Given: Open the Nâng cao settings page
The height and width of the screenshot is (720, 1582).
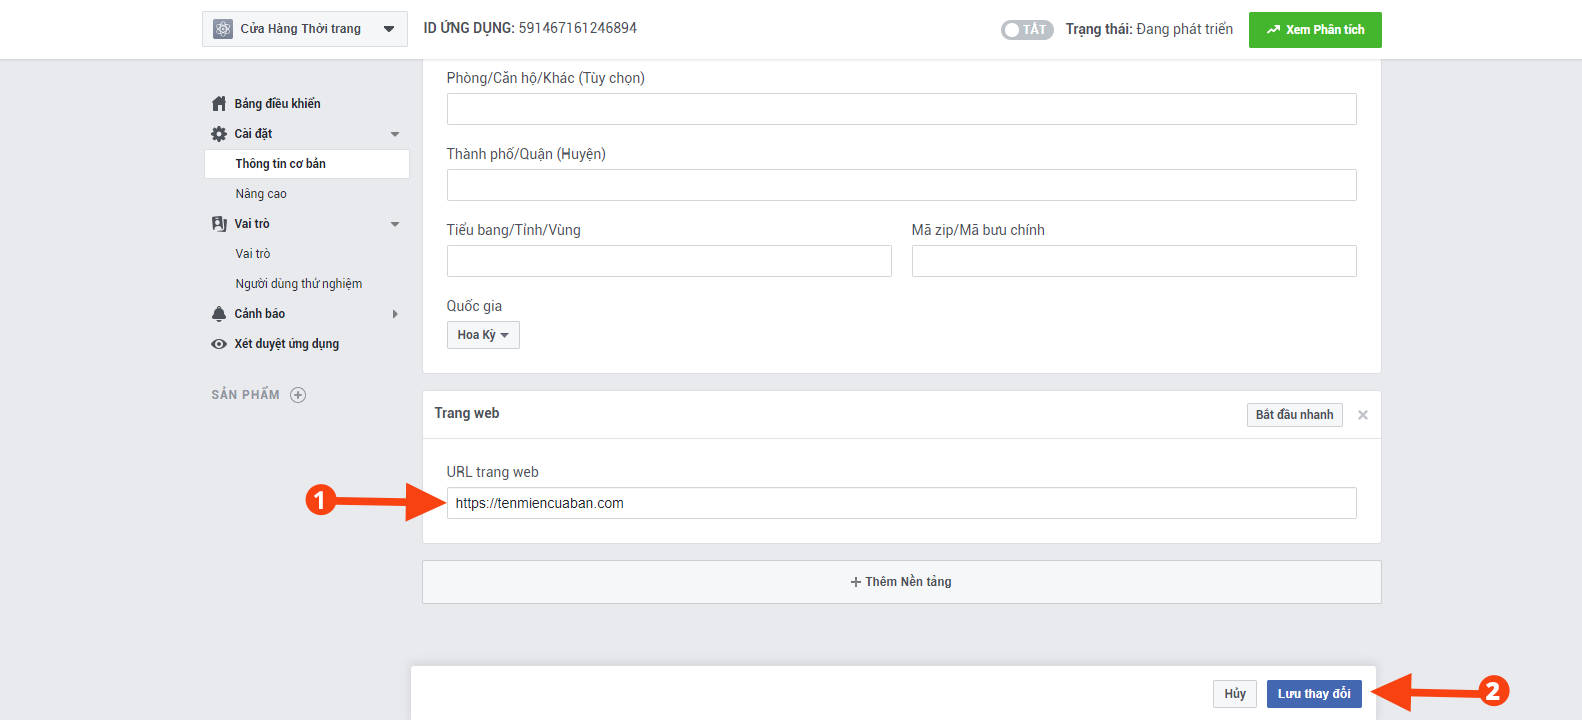Looking at the screenshot, I should tap(261, 194).
